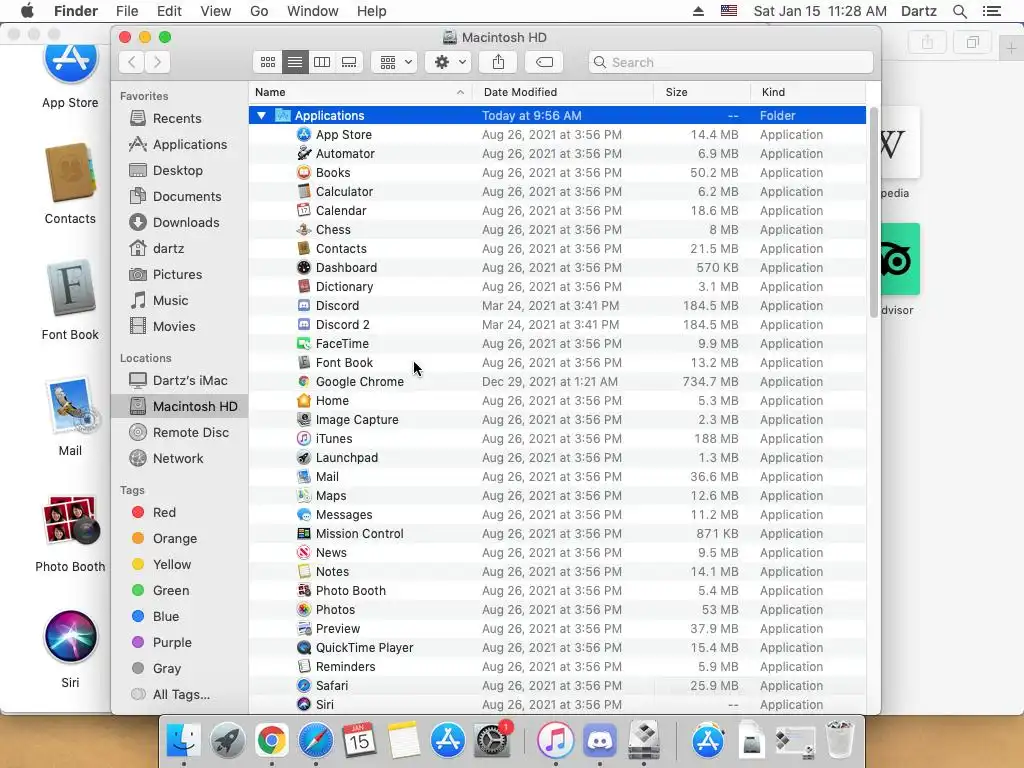Open Notification Center menu bar icon
This screenshot has height=768, width=1024.
[x=991, y=11]
